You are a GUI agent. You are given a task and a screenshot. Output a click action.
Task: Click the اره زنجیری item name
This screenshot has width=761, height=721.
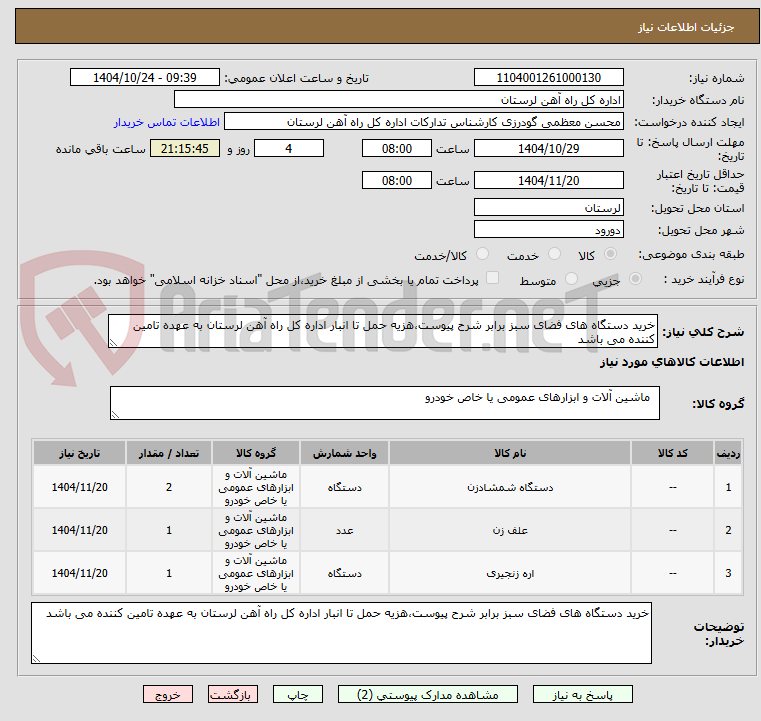[x=510, y=574]
